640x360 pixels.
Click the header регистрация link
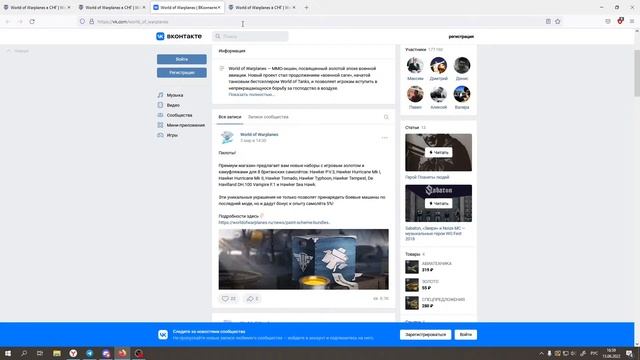tap(461, 36)
